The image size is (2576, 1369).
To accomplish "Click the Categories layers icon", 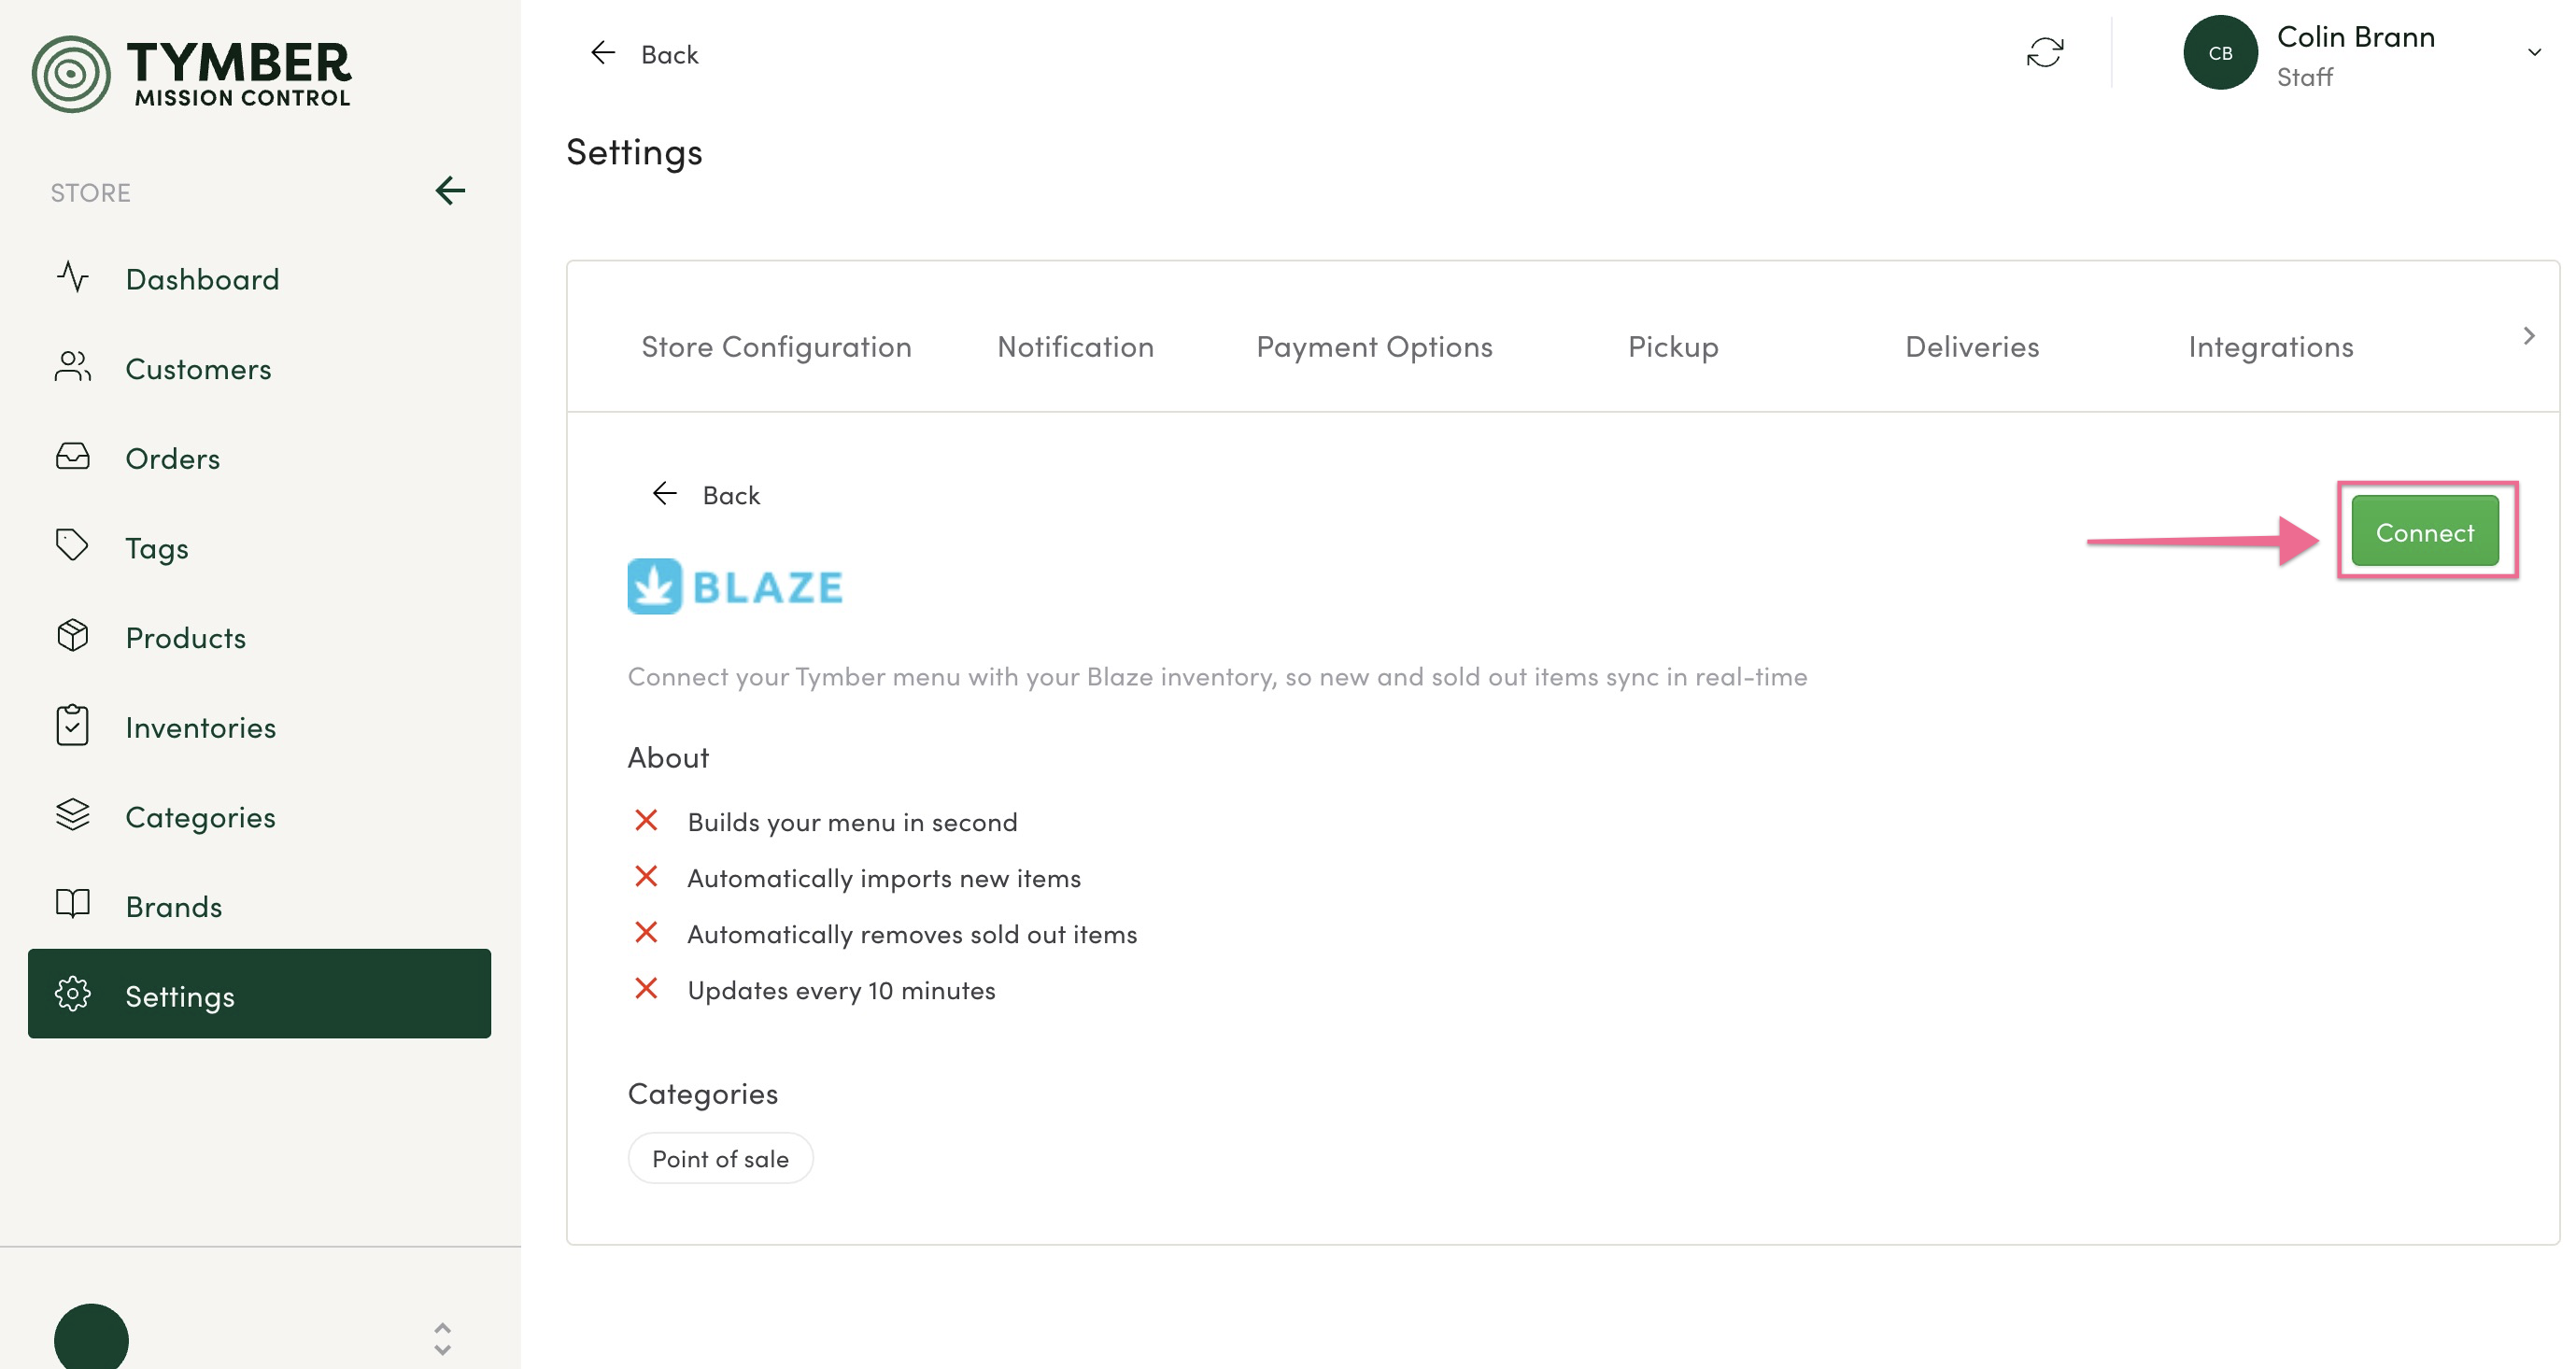I will [73, 815].
